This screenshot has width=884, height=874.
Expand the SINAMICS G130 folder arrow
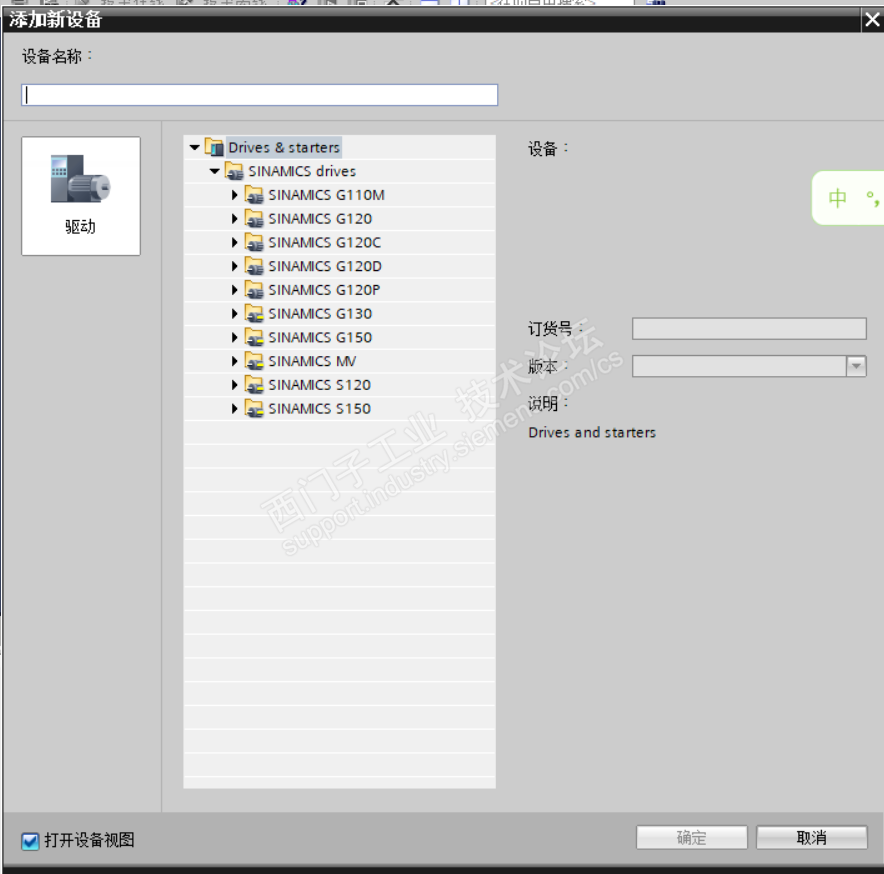click(235, 314)
